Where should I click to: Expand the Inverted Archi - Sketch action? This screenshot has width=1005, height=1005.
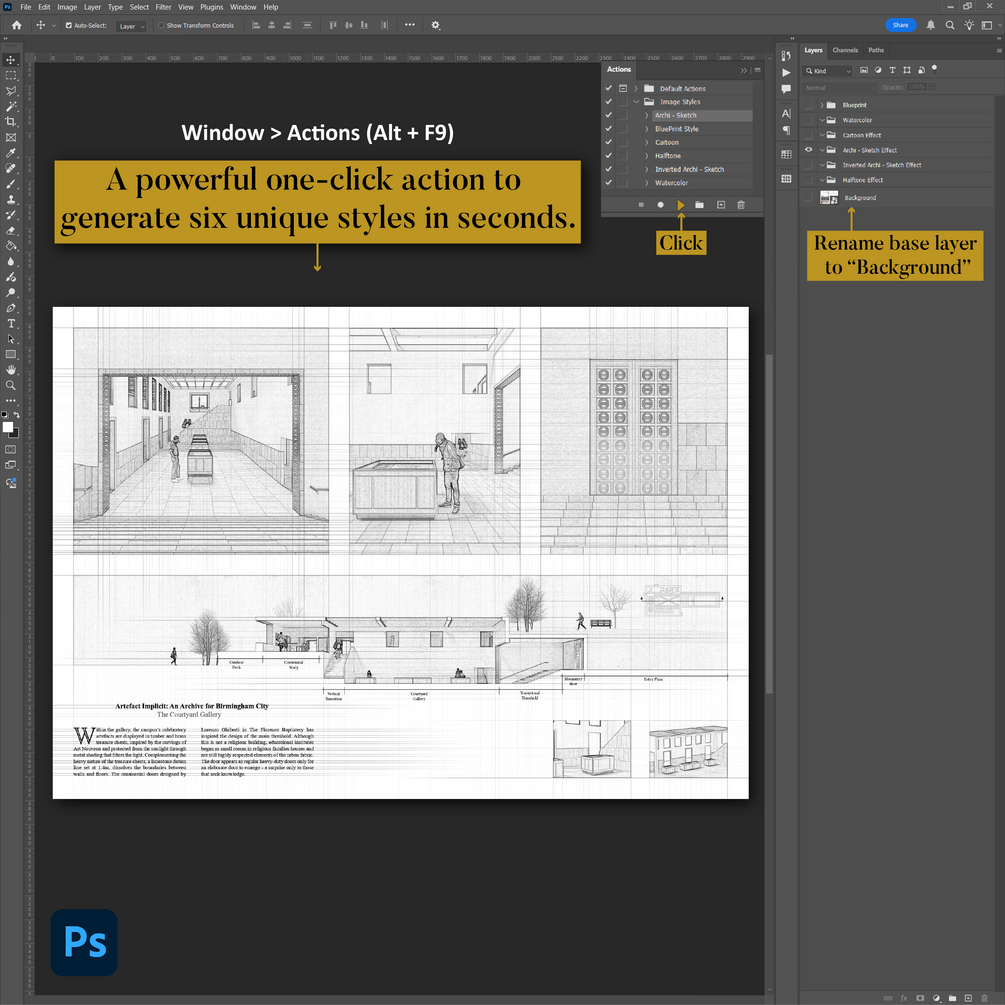647,169
